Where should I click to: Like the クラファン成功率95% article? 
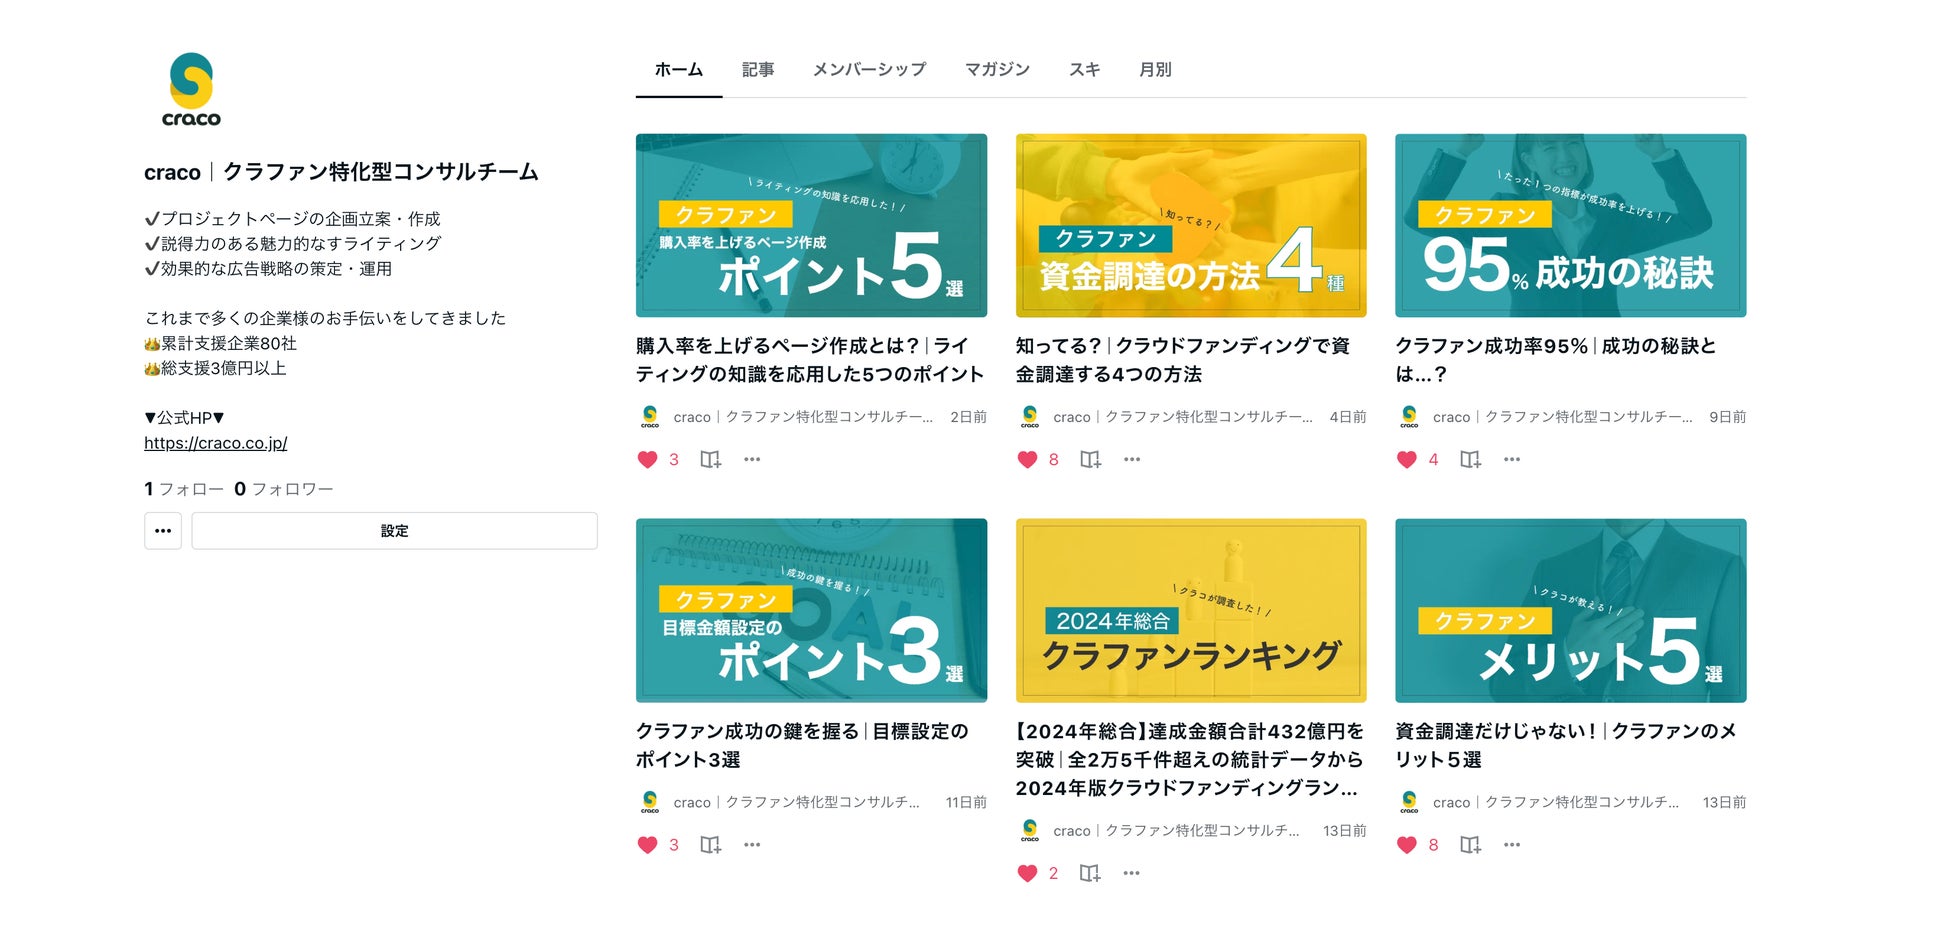point(1407,460)
